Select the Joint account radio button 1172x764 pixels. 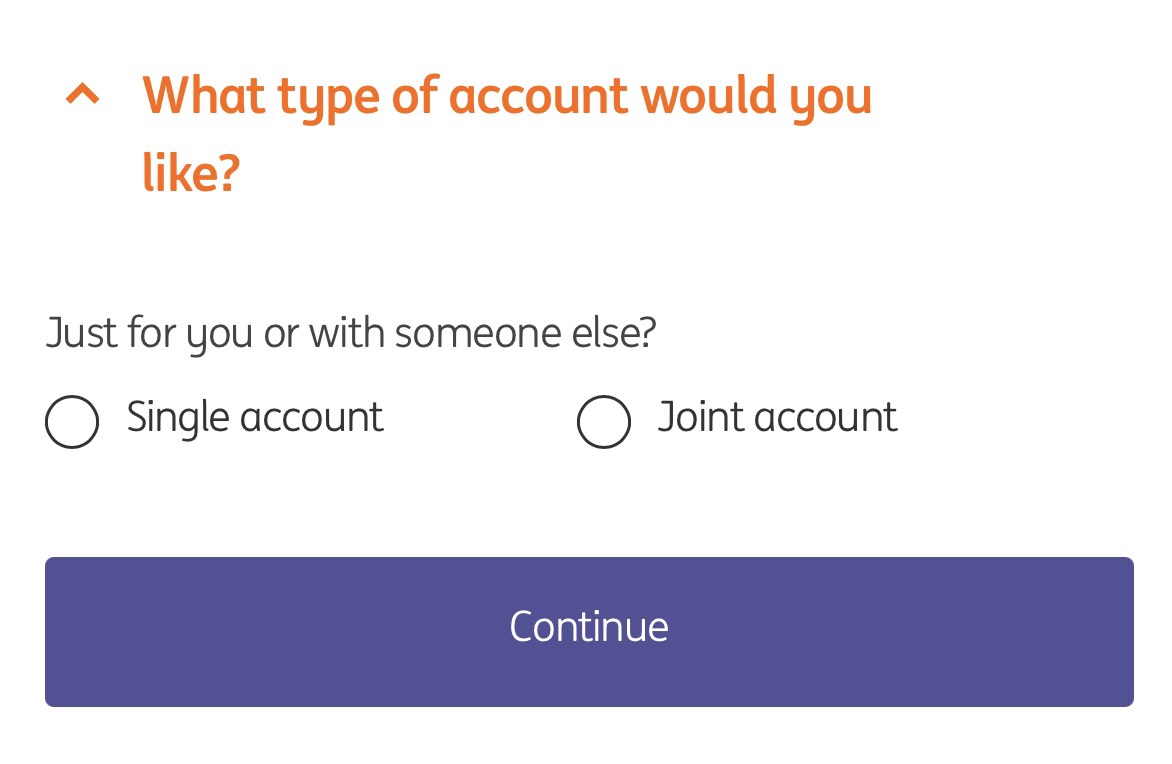click(x=604, y=421)
